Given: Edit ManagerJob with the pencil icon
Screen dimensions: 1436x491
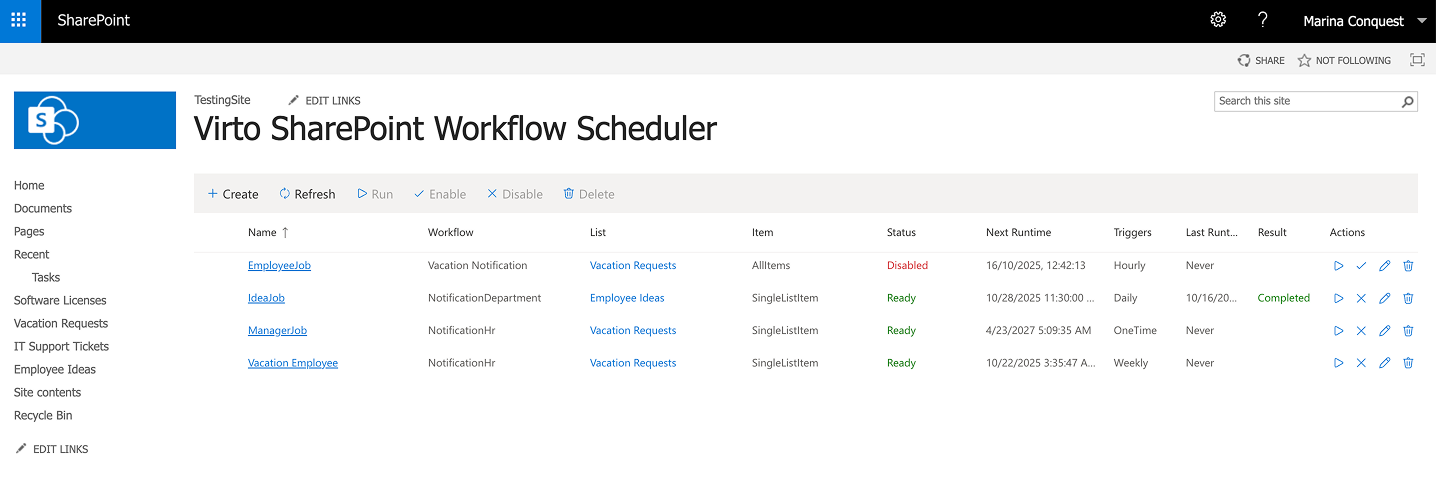Looking at the screenshot, I should click(1385, 331).
